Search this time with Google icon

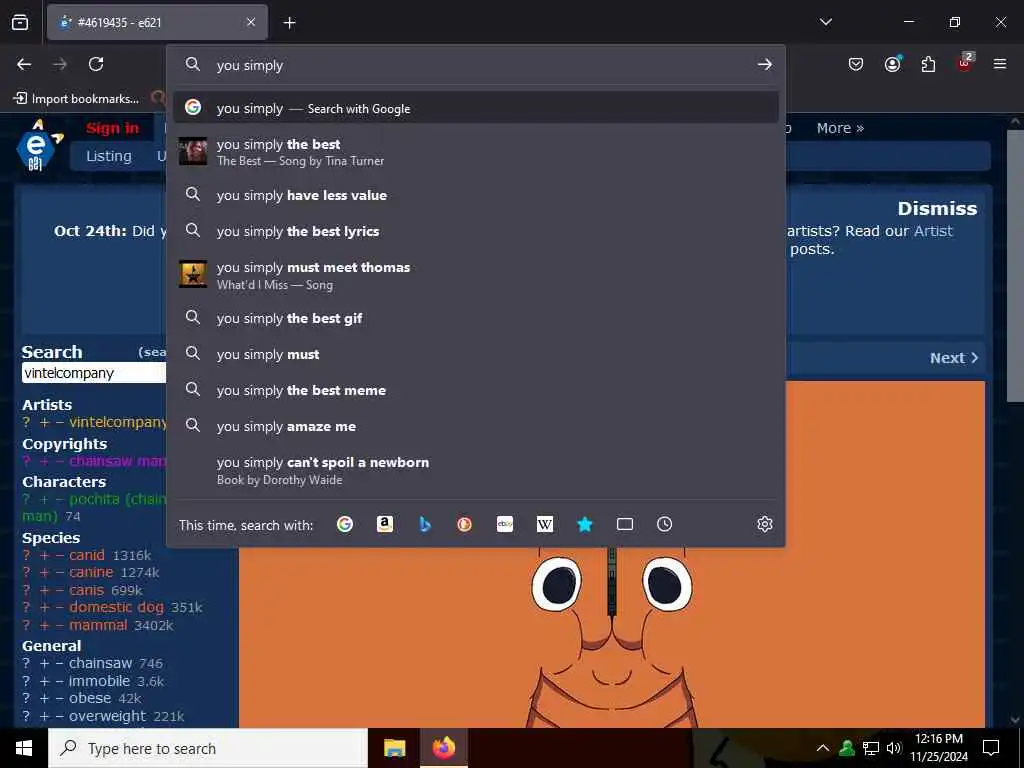[x=345, y=524]
